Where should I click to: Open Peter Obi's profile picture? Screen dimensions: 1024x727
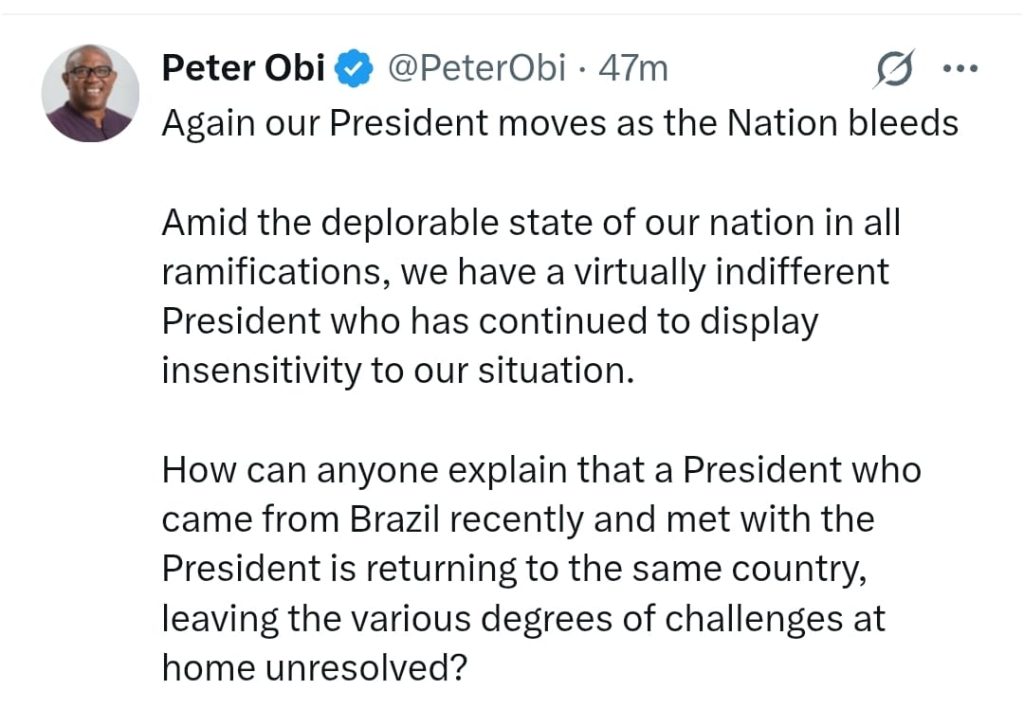90,93
